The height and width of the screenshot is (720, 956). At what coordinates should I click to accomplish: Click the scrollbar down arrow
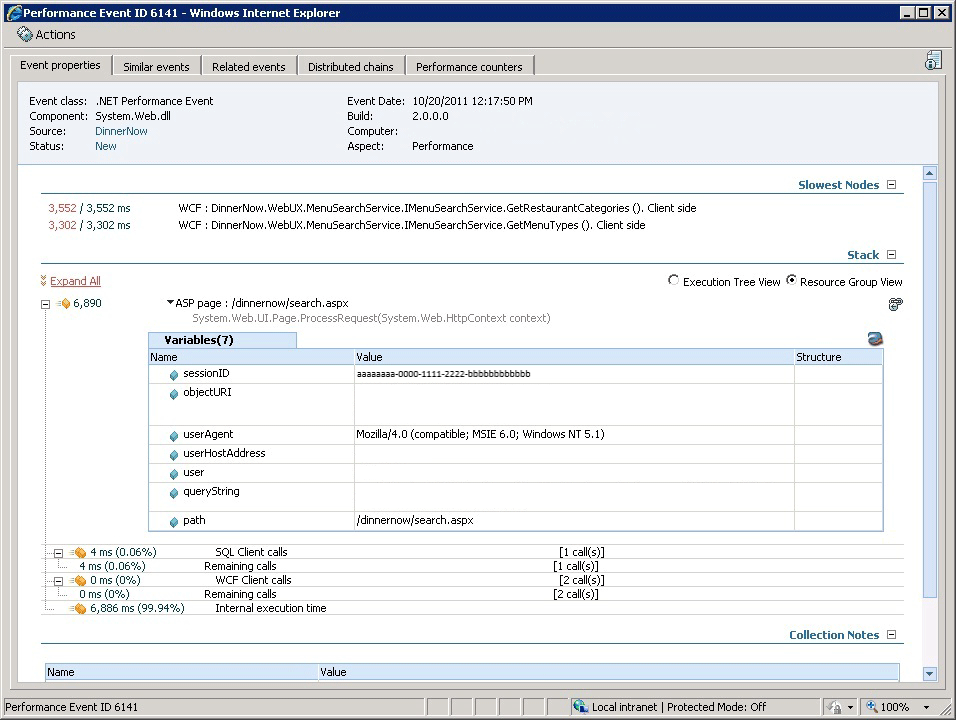tap(929, 674)
